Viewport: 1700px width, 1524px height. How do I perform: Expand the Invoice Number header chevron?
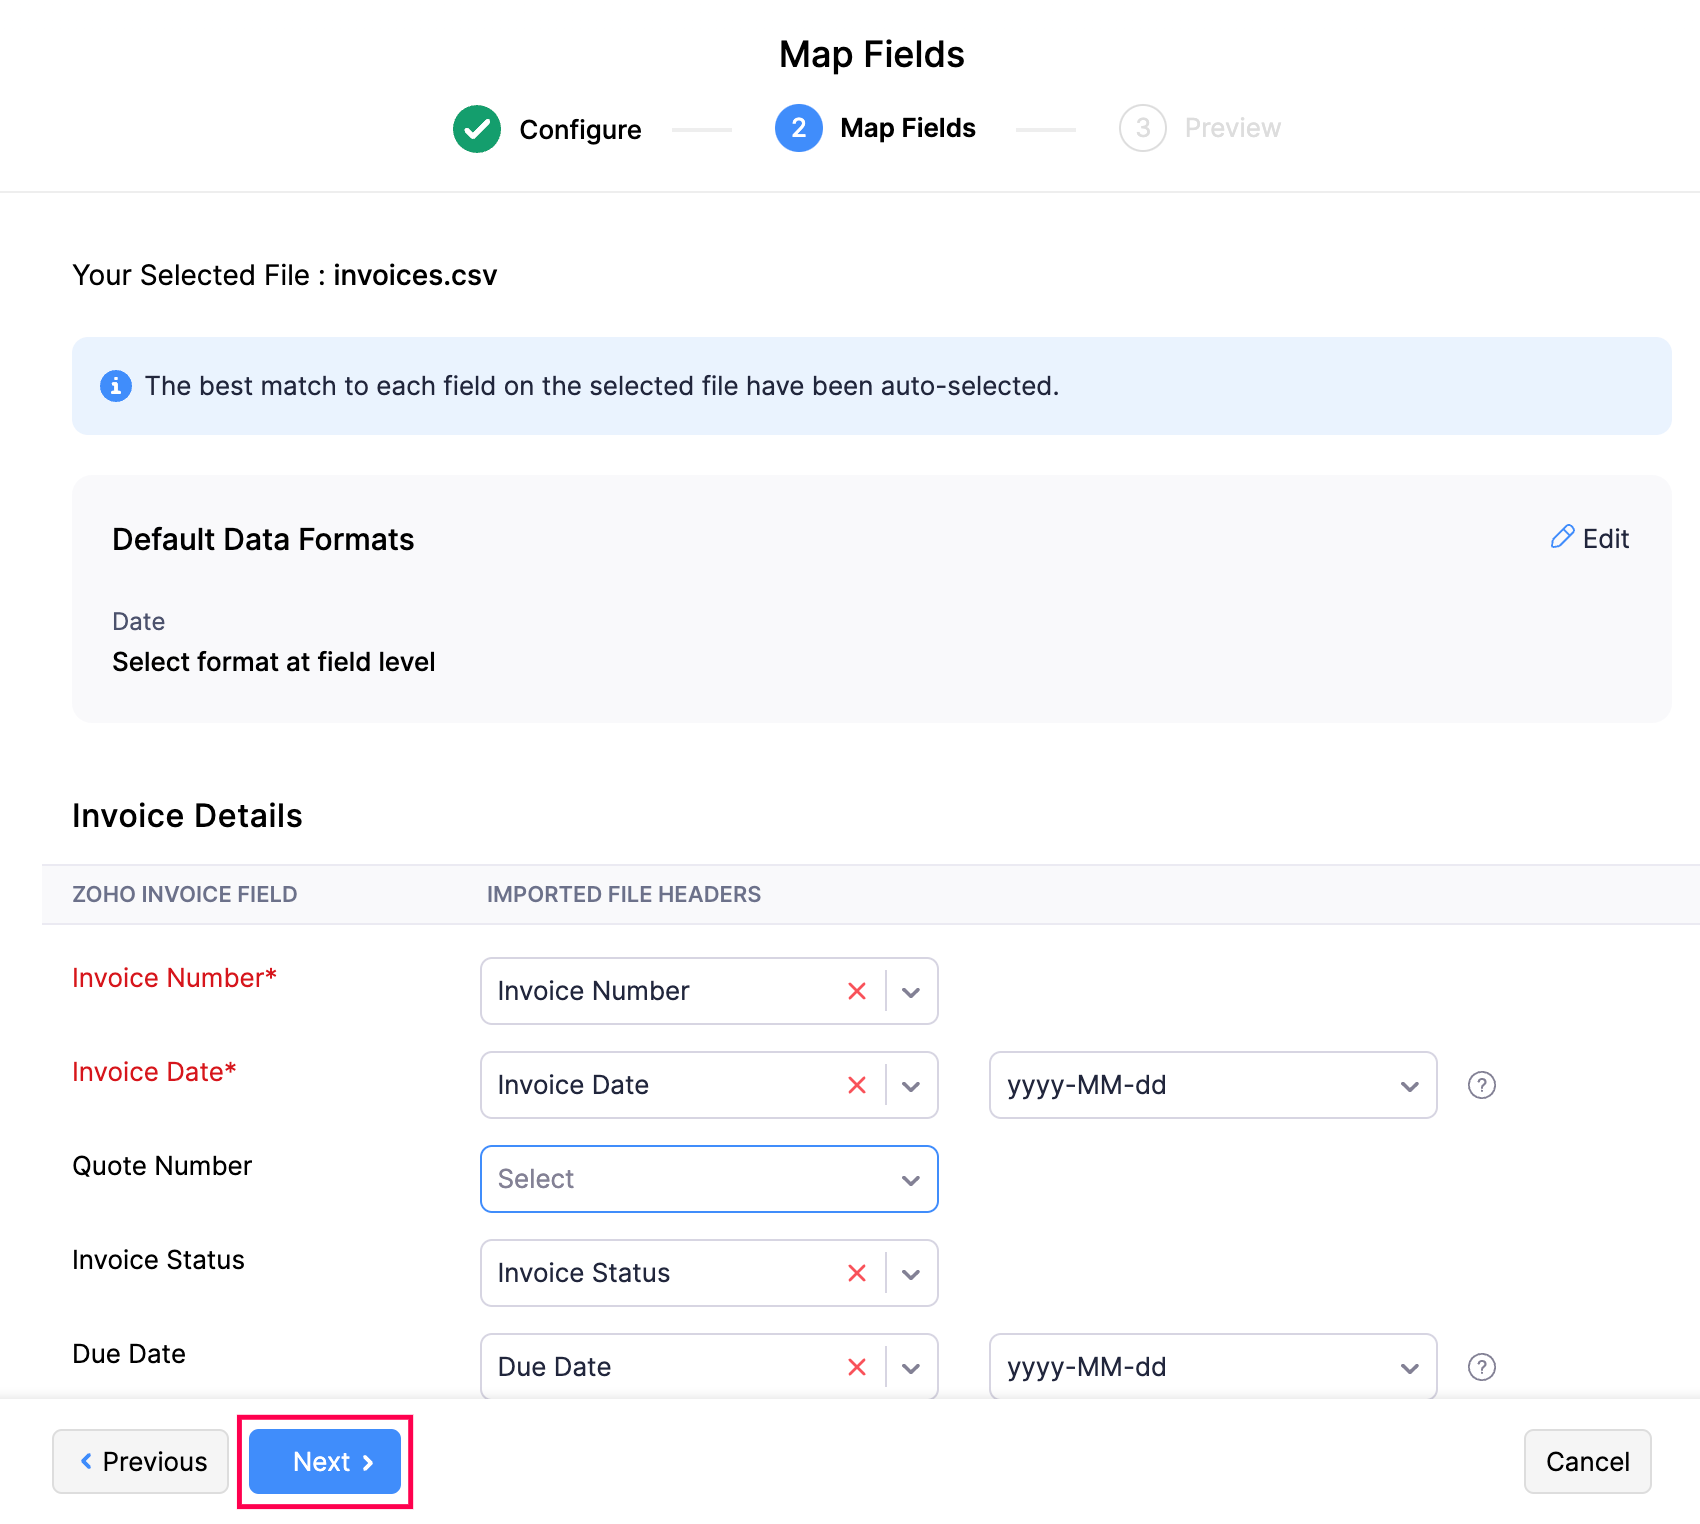point(910,991)
